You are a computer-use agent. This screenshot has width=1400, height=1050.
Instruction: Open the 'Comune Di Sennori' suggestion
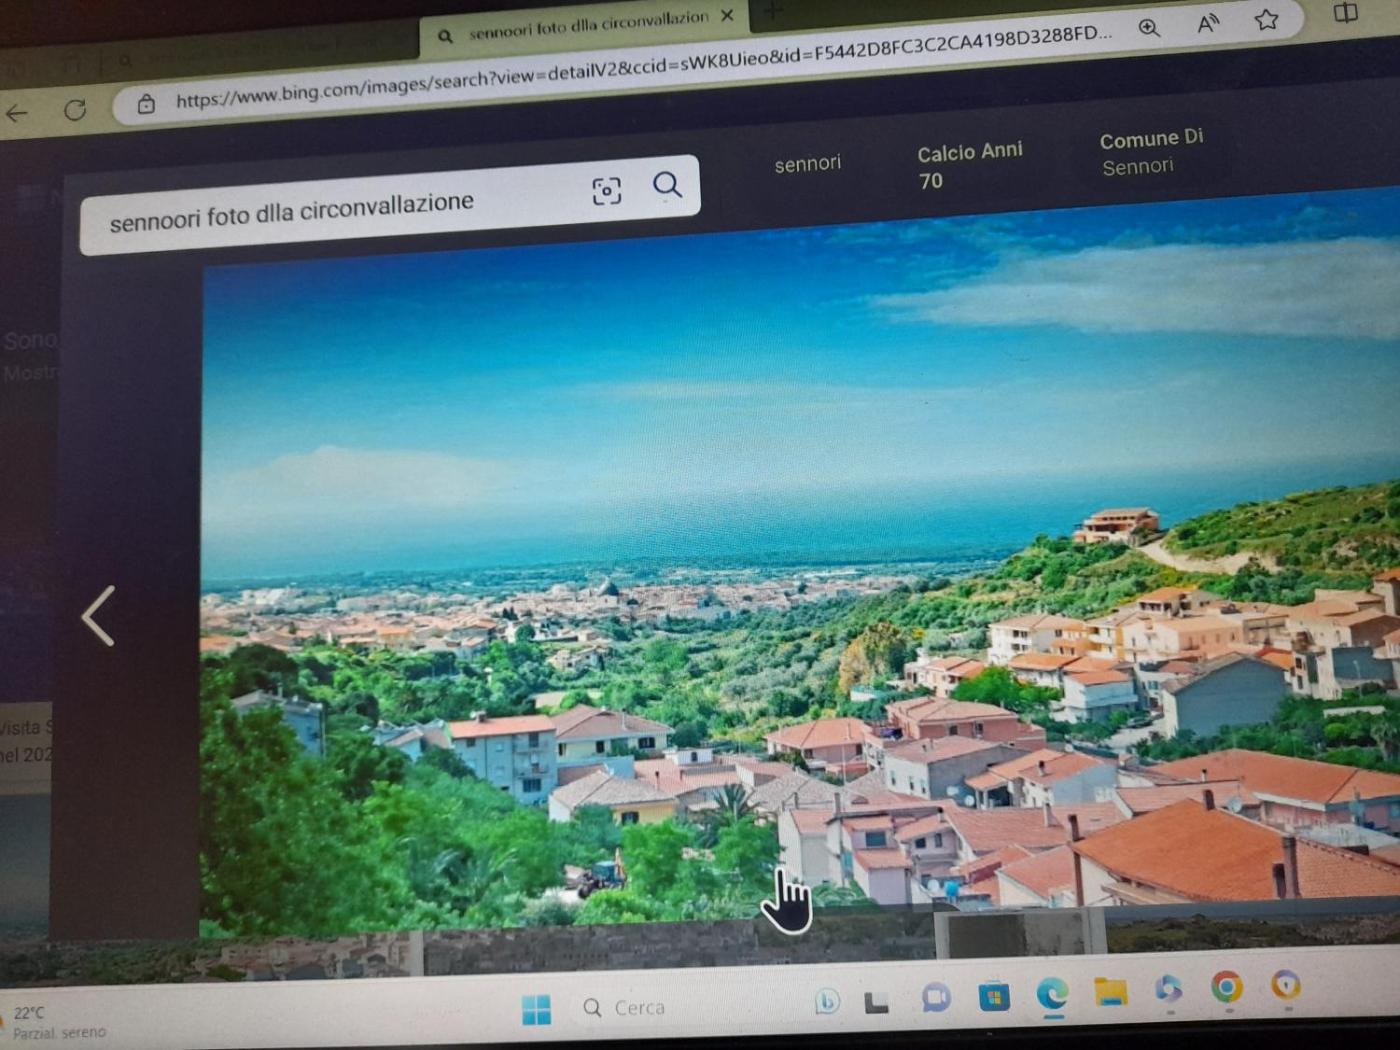[x=1150, y=153]
